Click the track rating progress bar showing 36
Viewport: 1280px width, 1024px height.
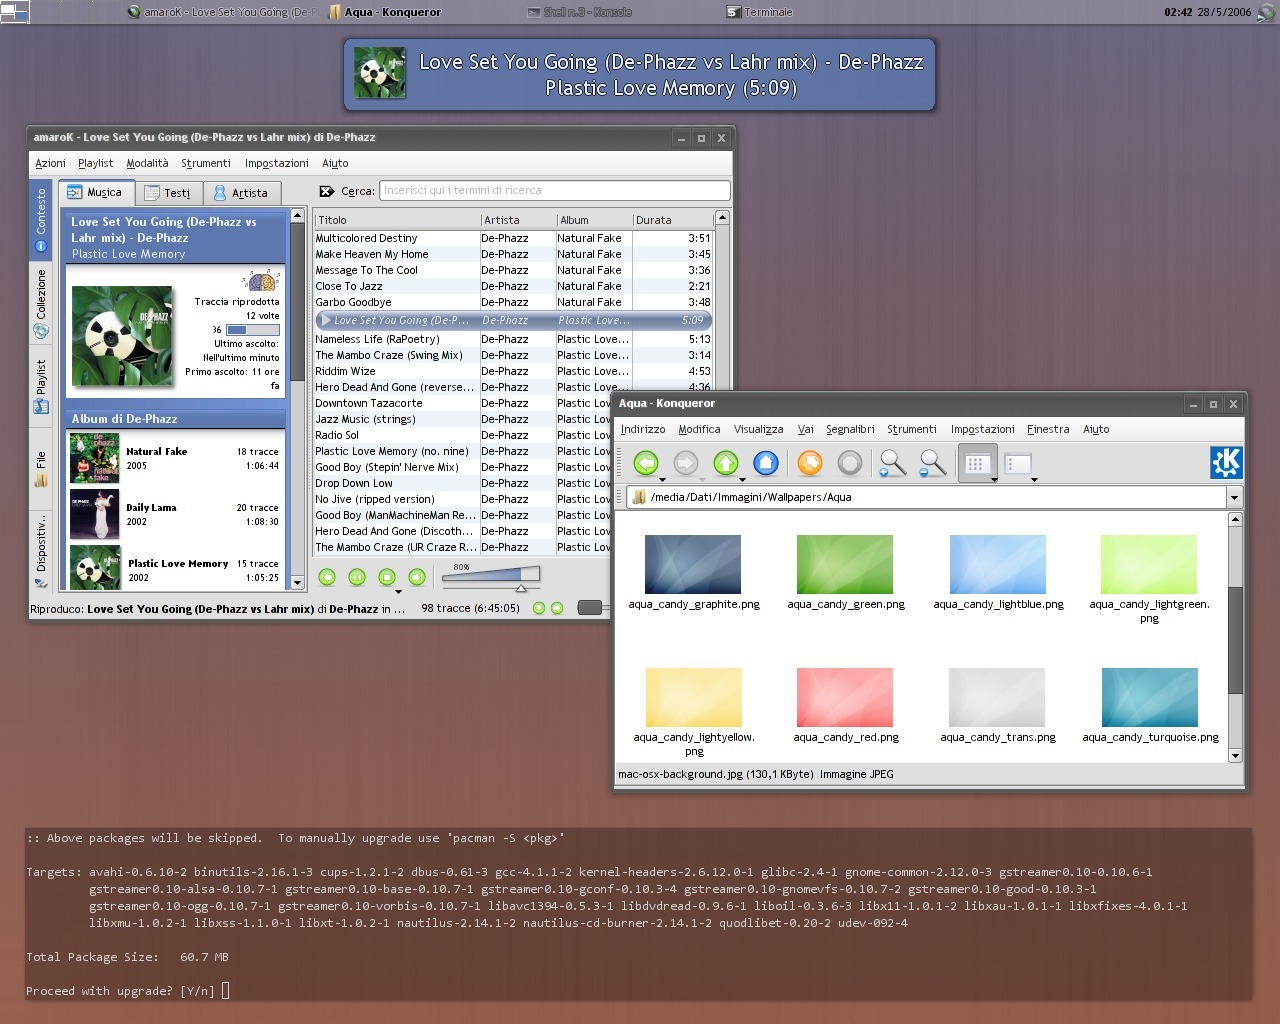(252, 329)
